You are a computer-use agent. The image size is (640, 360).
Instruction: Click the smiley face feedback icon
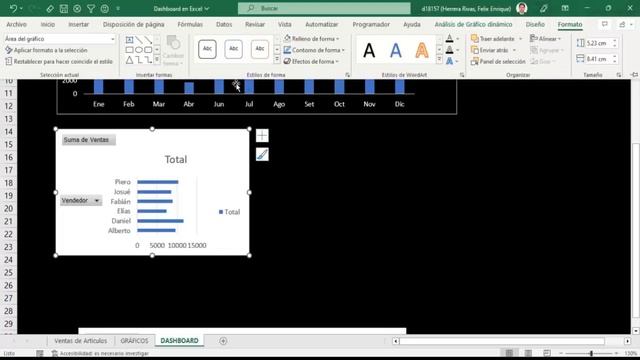(x=104, y=8)
